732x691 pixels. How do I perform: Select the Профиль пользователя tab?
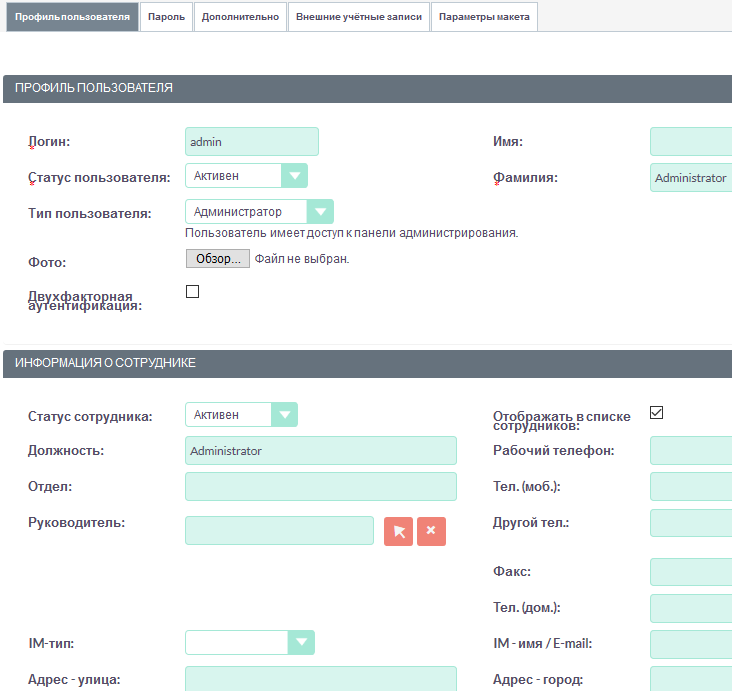(x=70, y=17)
